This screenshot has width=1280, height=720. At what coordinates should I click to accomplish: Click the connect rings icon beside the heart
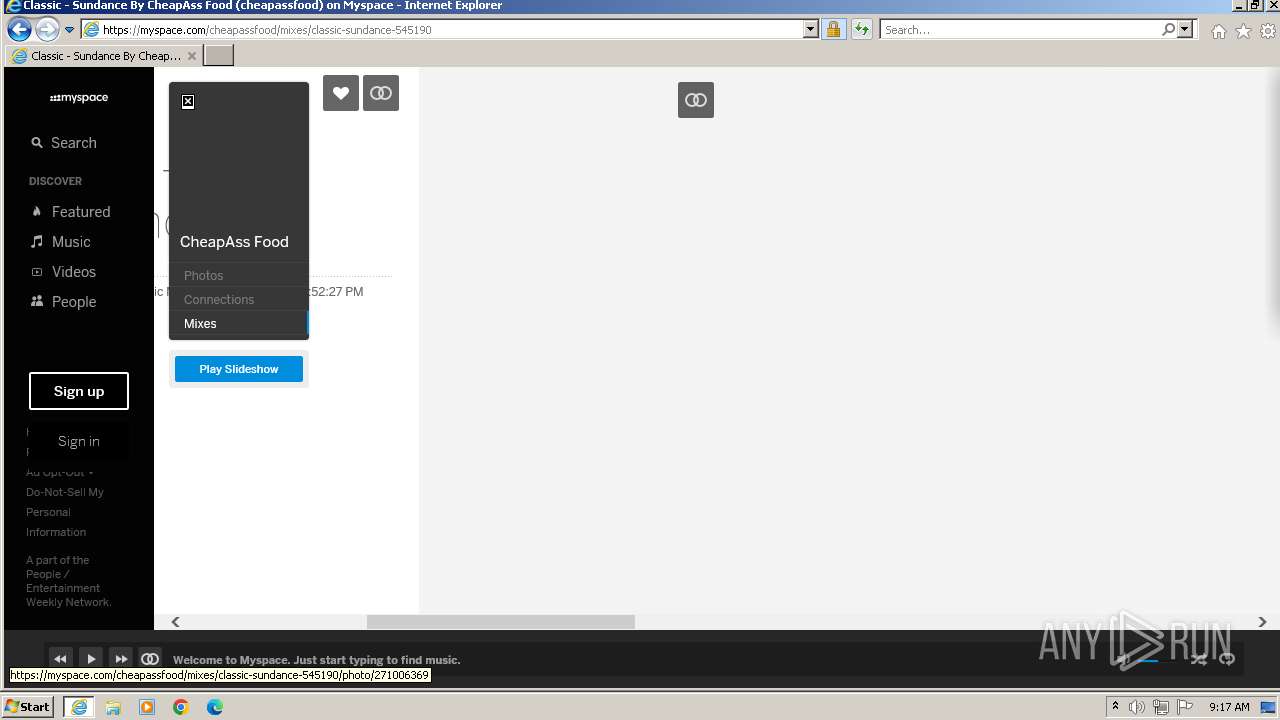381,93
